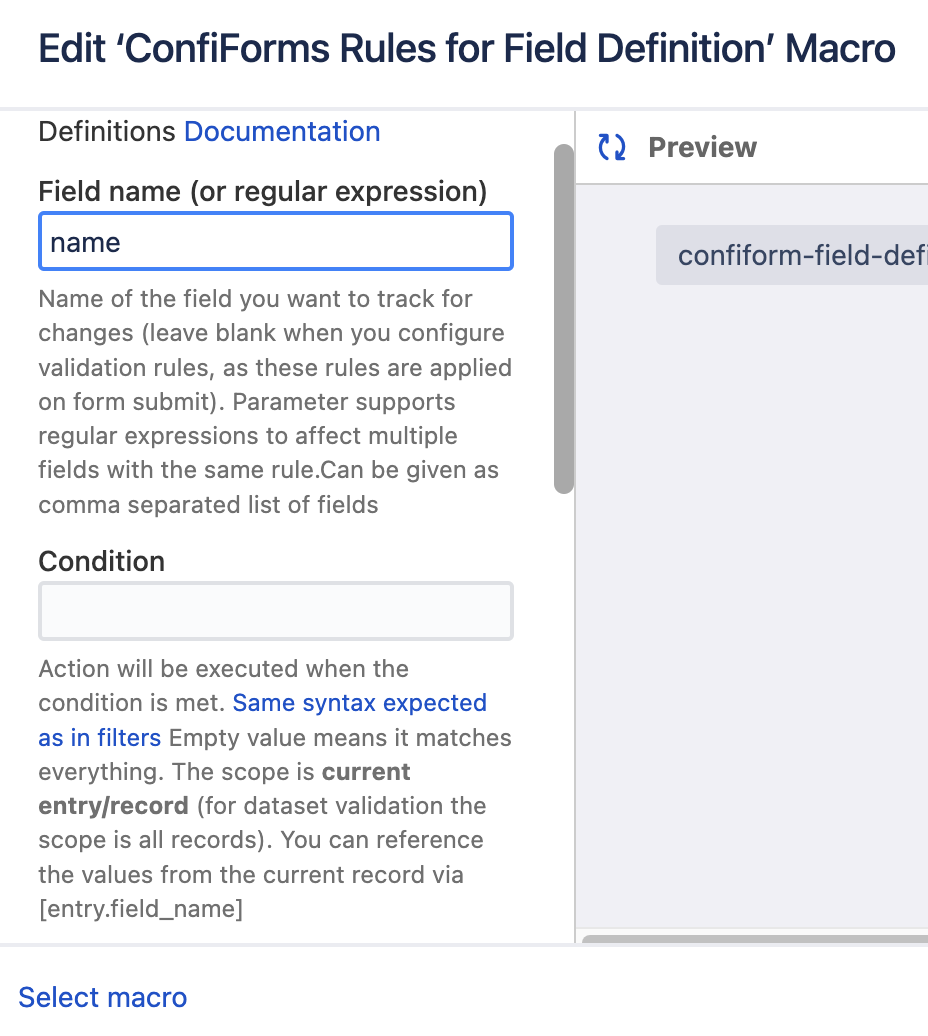This screenshot has width=928, height=1036.
Task: Click the Definitions text before Documentation
Action: pos(107,131)
